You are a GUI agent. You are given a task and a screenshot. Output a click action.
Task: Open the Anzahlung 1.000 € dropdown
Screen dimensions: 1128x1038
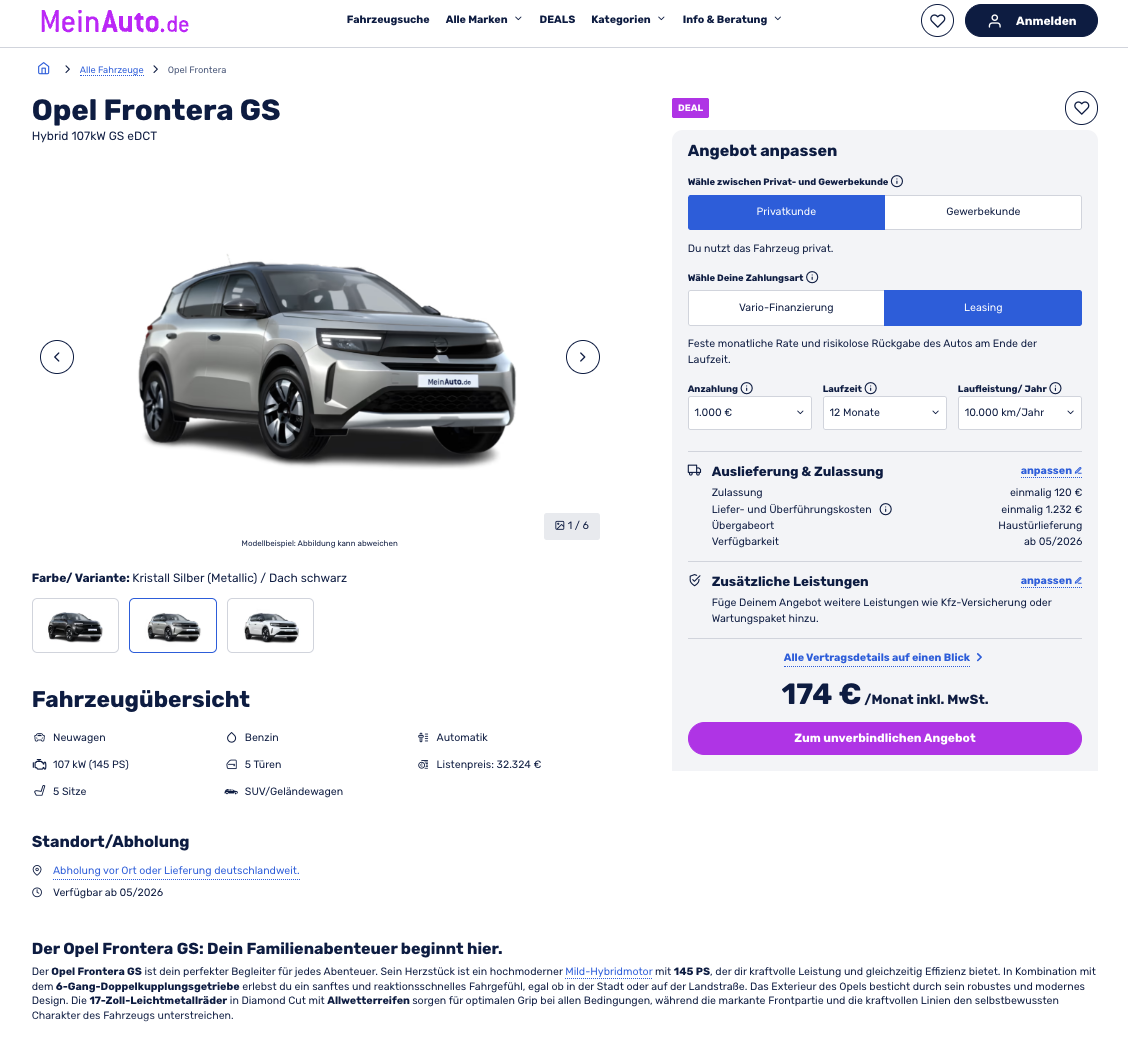pyautogui.click(x=749, y=413)
